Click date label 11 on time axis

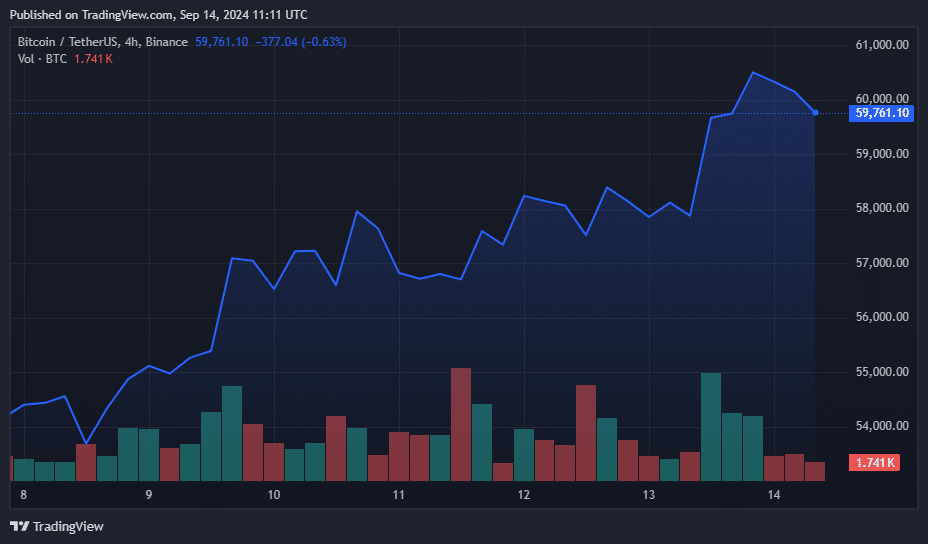(398, 495)
